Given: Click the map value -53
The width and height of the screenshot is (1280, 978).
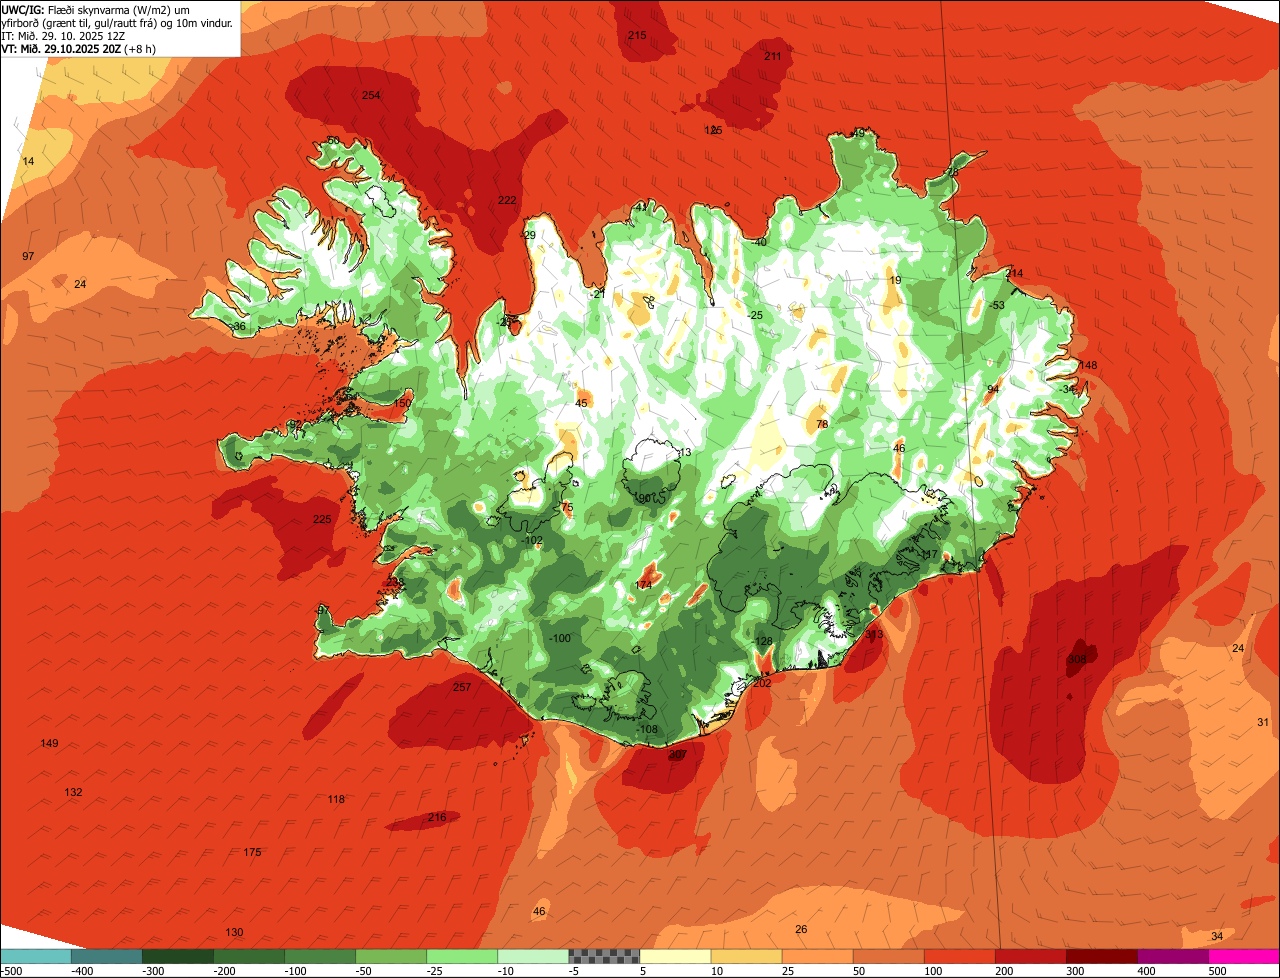Looking at the screenshot, I should point(996,306).
